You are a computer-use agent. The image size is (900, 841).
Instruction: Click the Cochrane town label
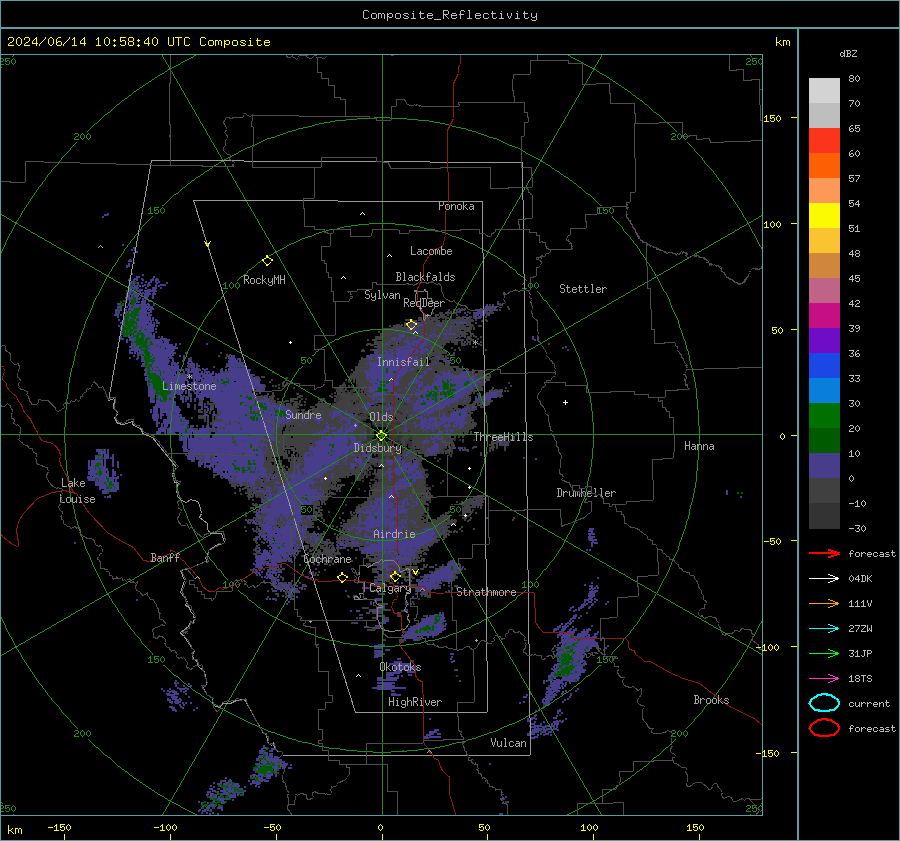(327, 559)
